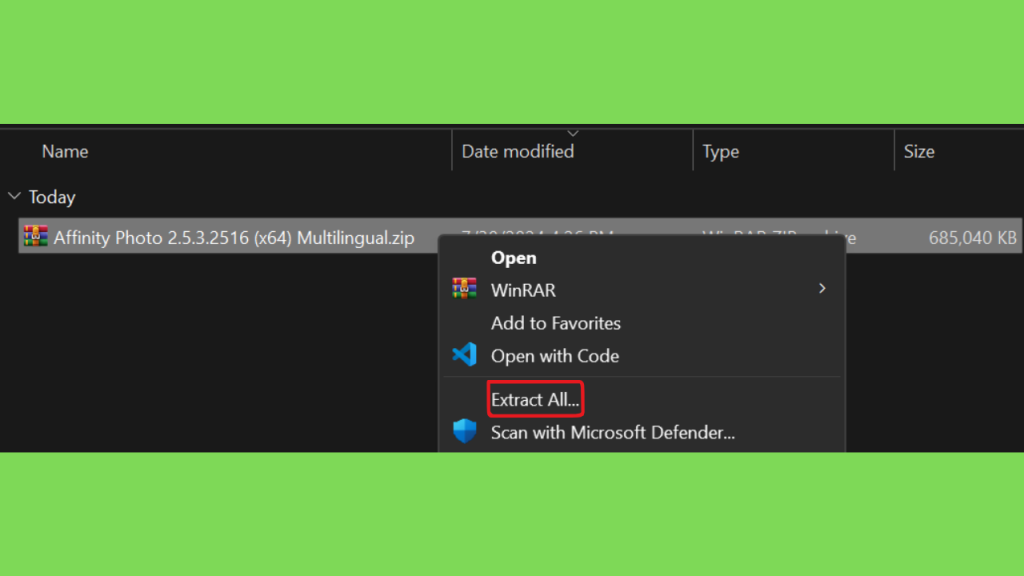Viewport: 1024px width, 576px height.
Task: Click the zip file's WinRAR archive icon
Action: pos(36,236)
